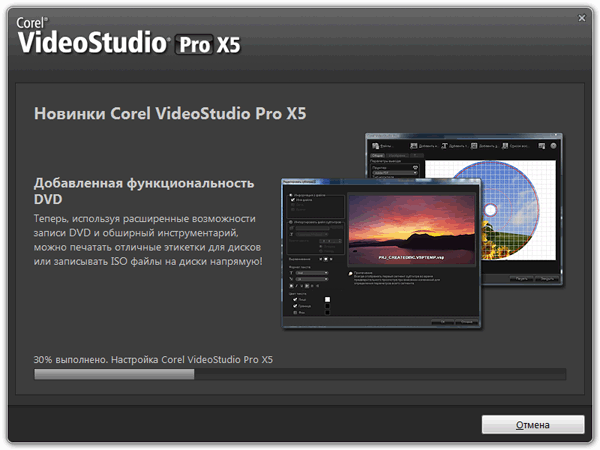Click the DVD feature preview screenshot
The width and height of the screenshot is (600, 450).
point(422,231)
